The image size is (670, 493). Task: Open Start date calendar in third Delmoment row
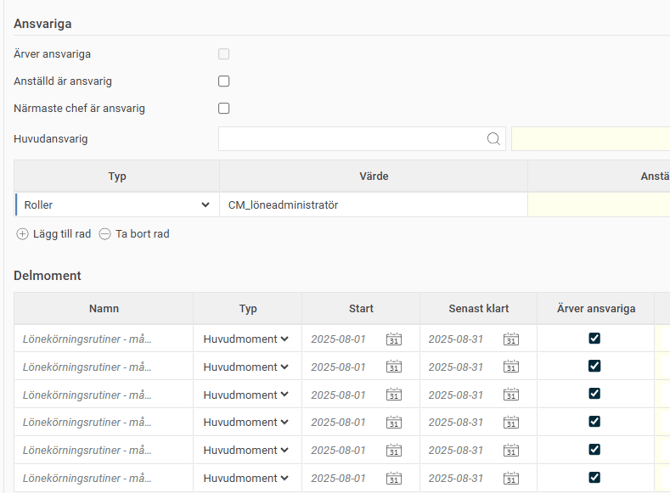(393, 395)
